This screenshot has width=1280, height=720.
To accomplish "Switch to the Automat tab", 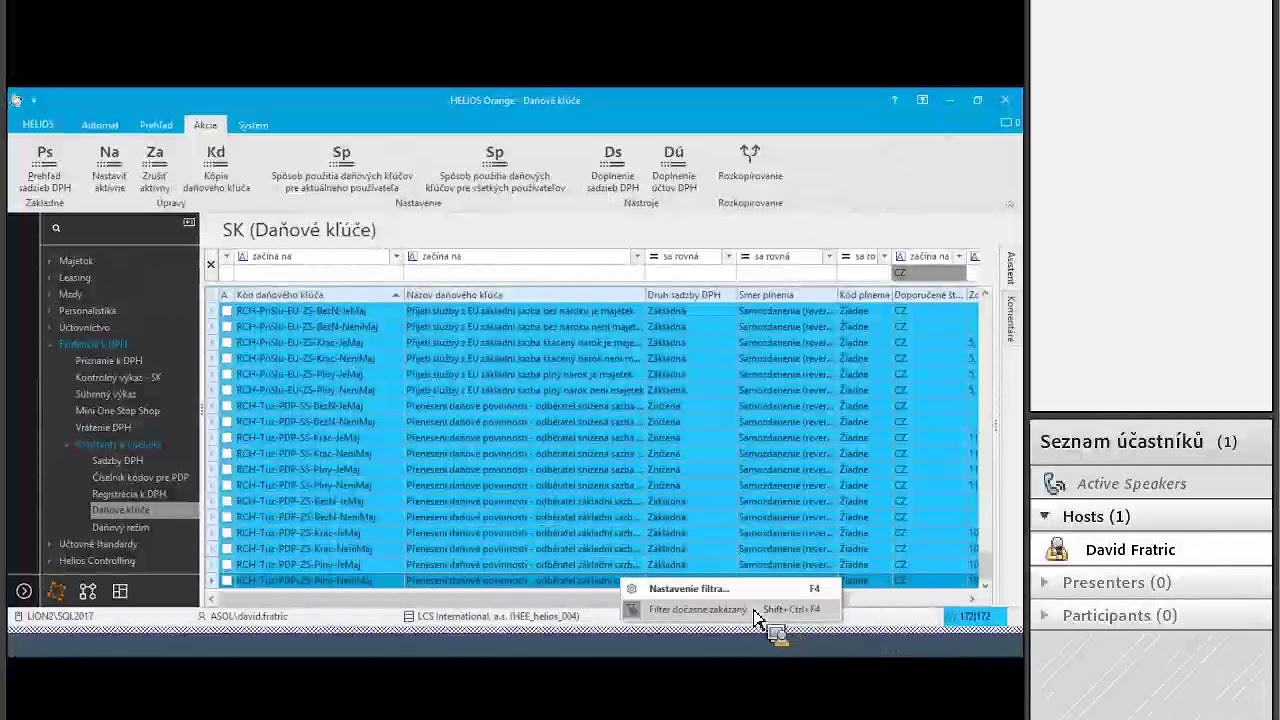I will (100, 125).
